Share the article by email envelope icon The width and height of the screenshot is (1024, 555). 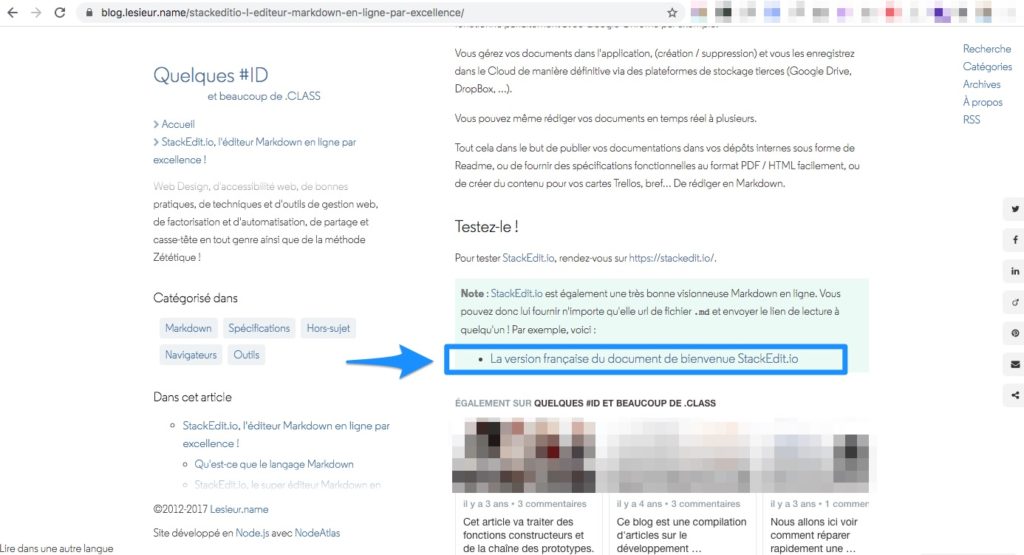(x=1015, y=364)
